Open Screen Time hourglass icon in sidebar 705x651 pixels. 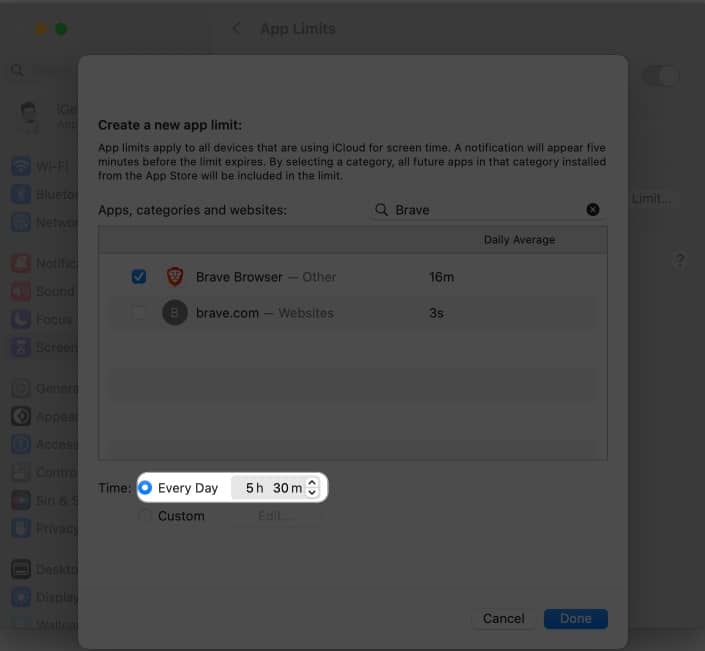(21, 347)
